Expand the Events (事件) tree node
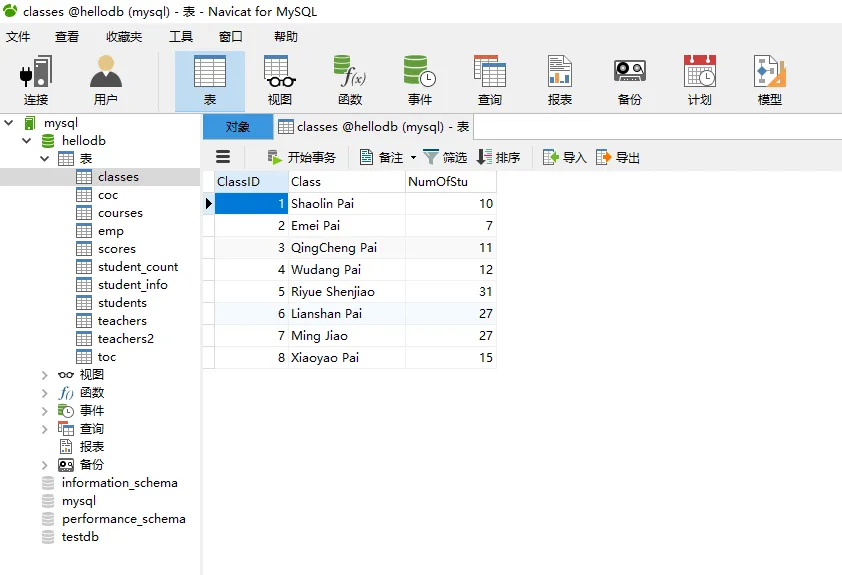This screenshot has height=575, width=842. 45,411
